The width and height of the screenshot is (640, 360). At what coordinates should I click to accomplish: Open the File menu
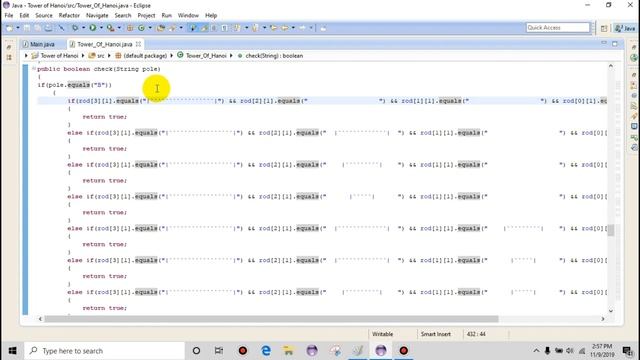coord(9,16)
